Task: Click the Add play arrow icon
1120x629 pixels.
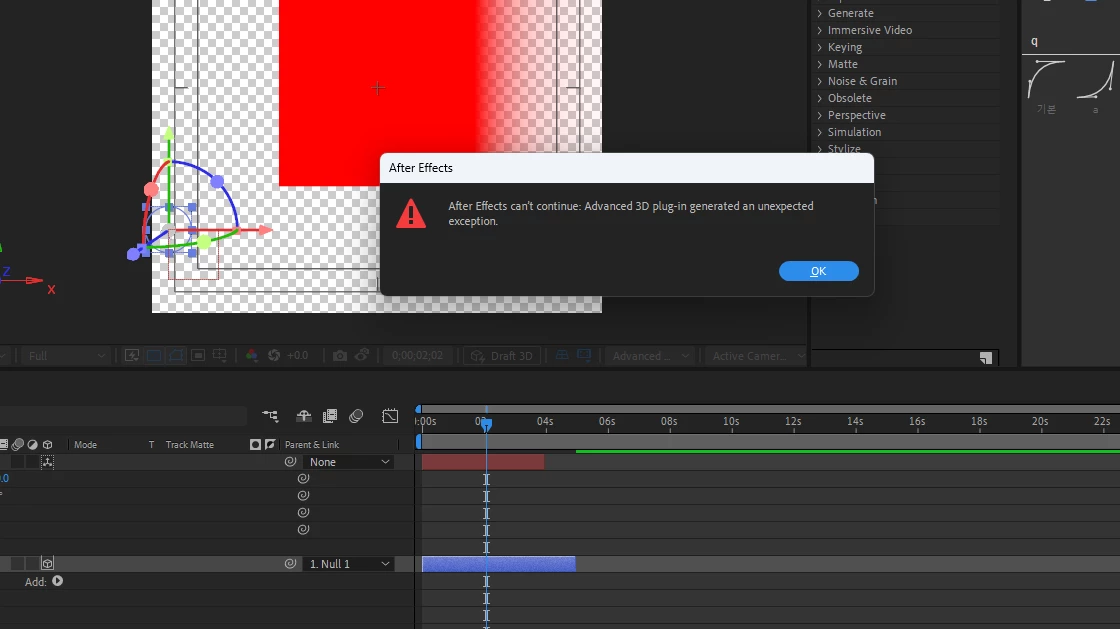Action: 58,581
